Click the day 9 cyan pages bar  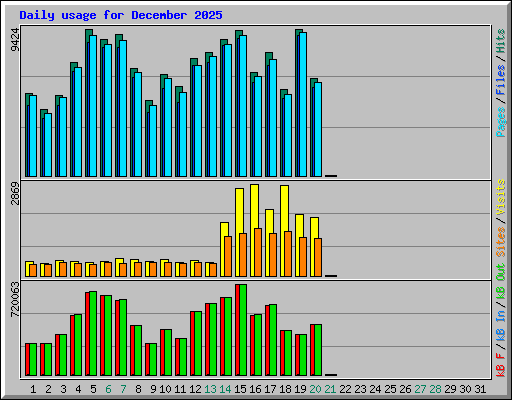tap(153, 141)
